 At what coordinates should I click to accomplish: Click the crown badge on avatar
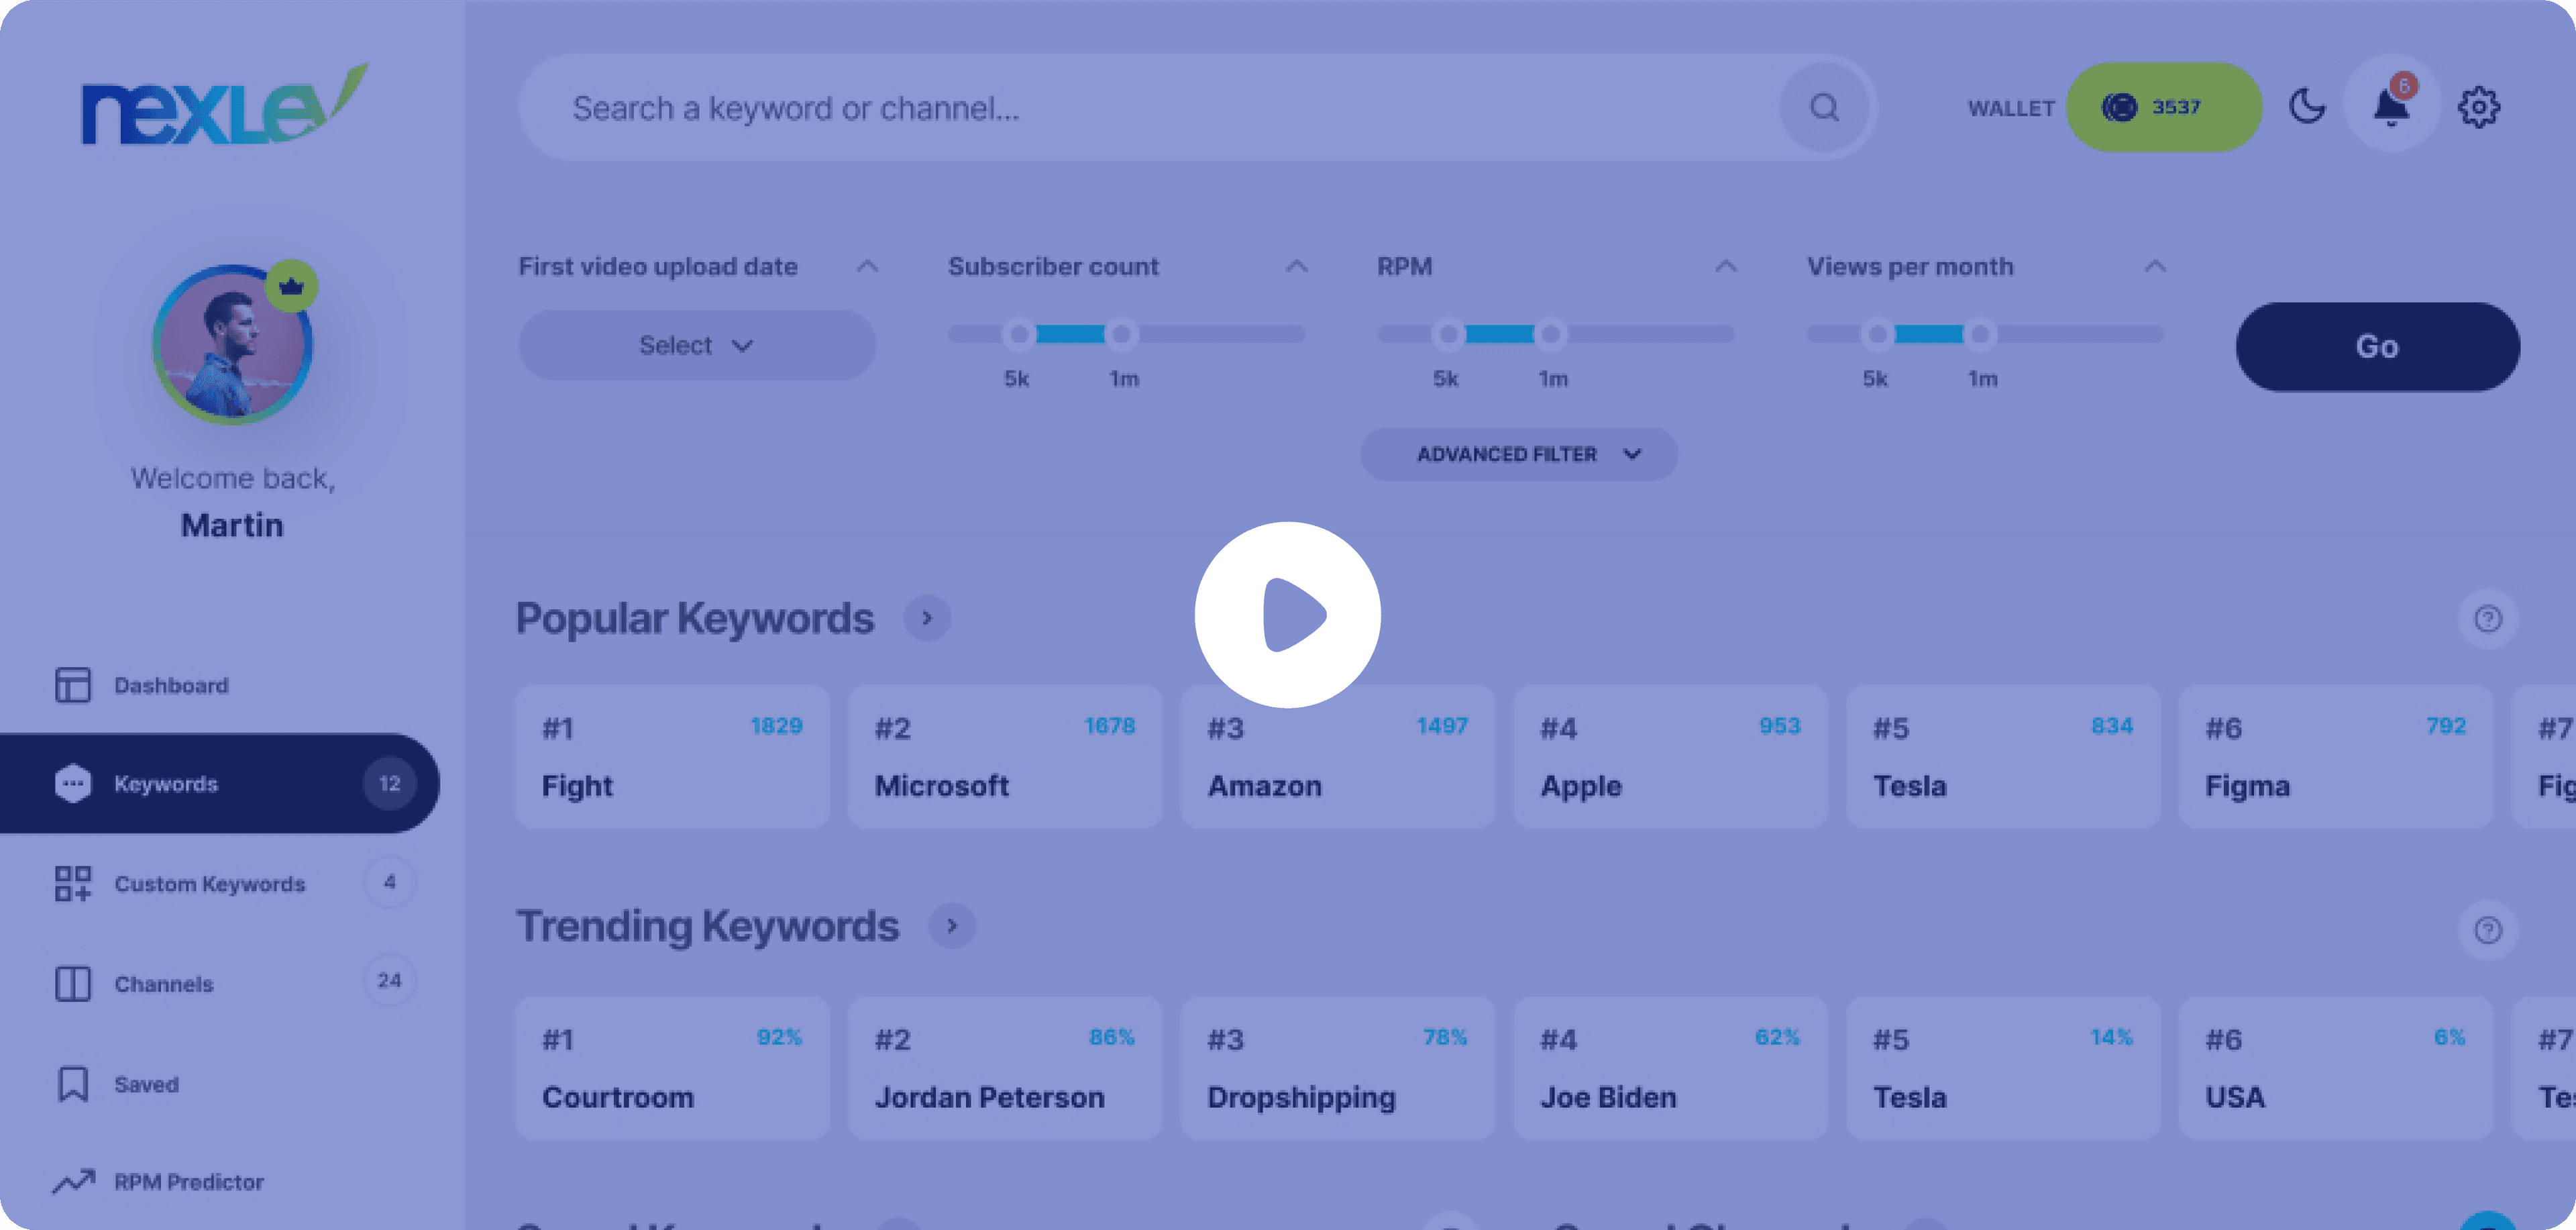(291, 287)
